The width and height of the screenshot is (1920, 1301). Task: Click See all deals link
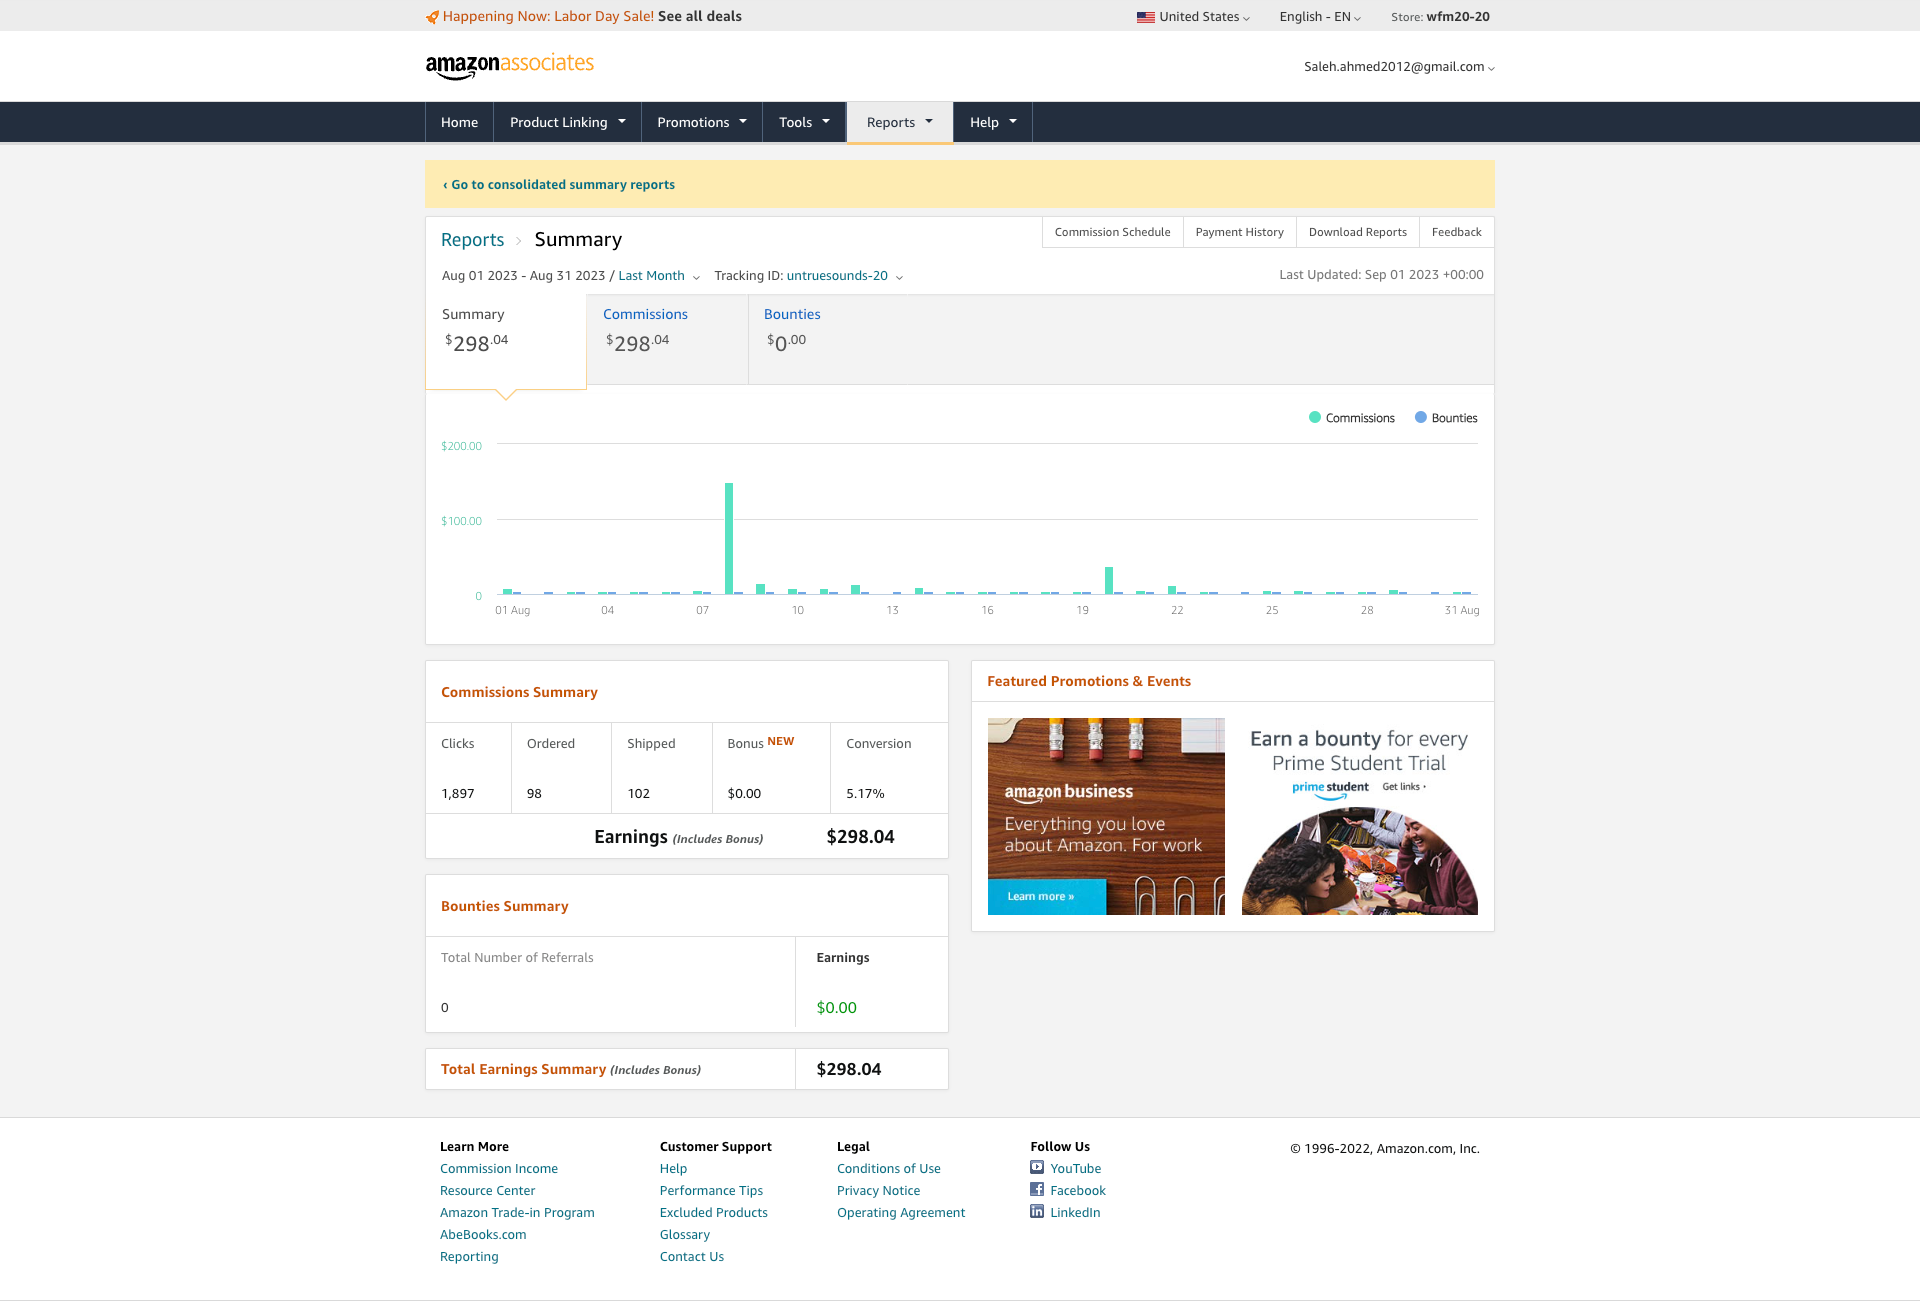[700, 17]
